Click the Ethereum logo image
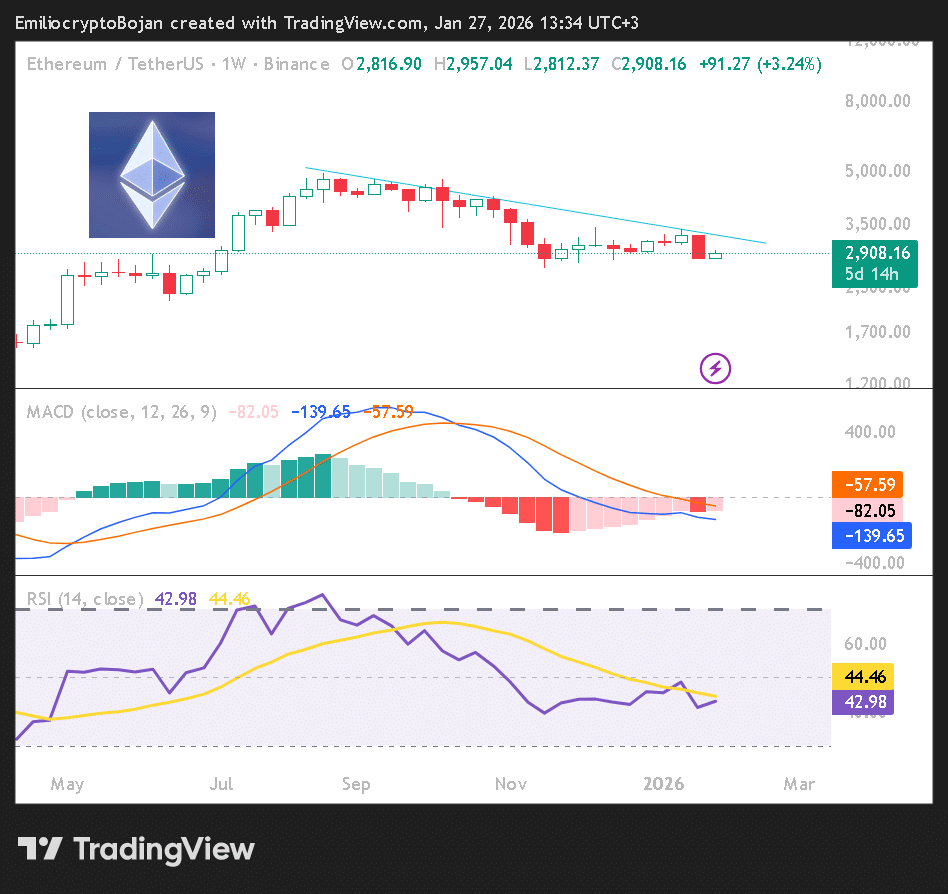Image resolution: width=948 pixels, height=894 pixels. [152, 175]
